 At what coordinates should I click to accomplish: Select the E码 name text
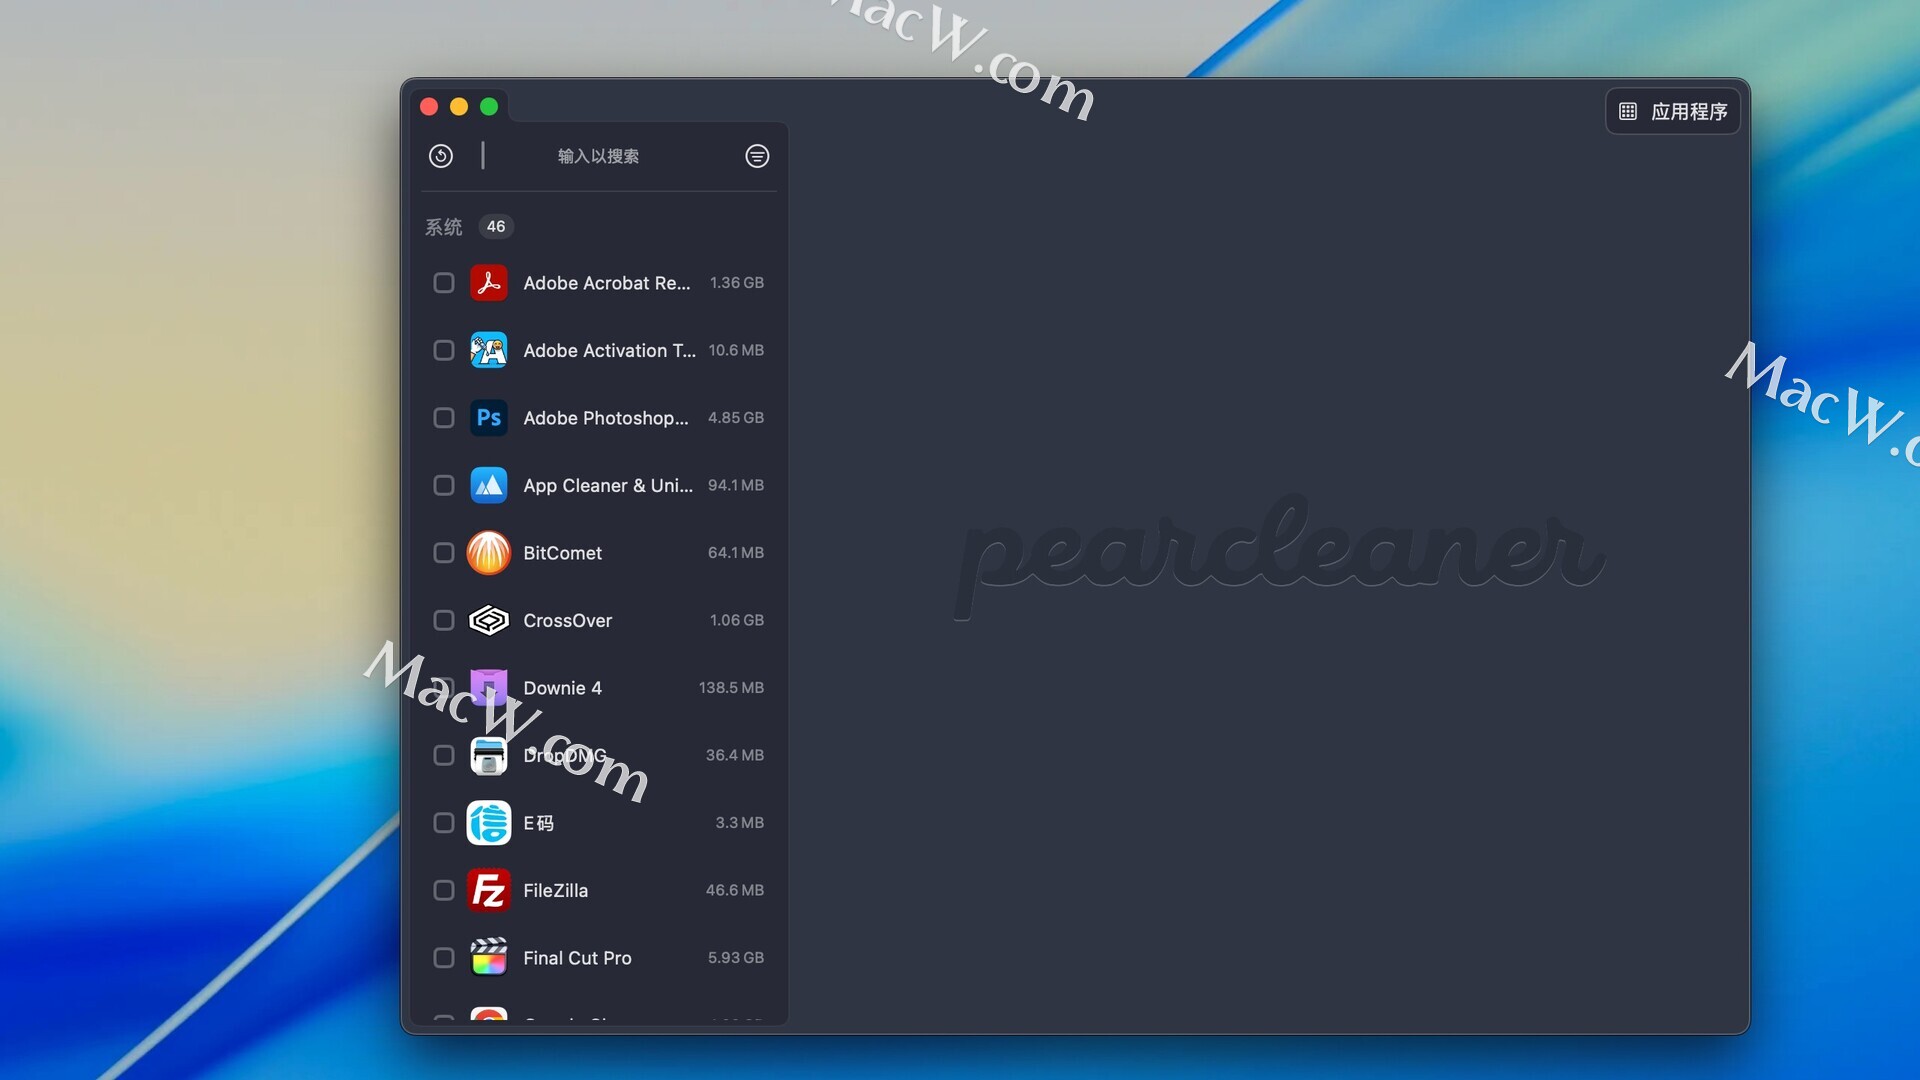(539, 823)
